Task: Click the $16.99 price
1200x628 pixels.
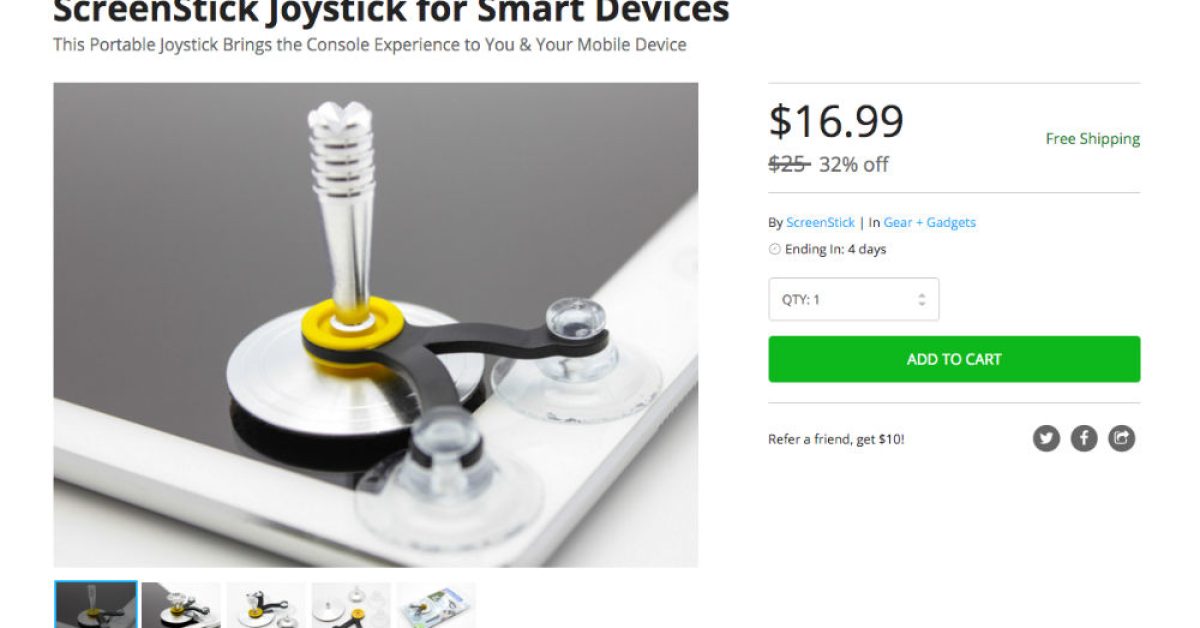Action: 836,121
